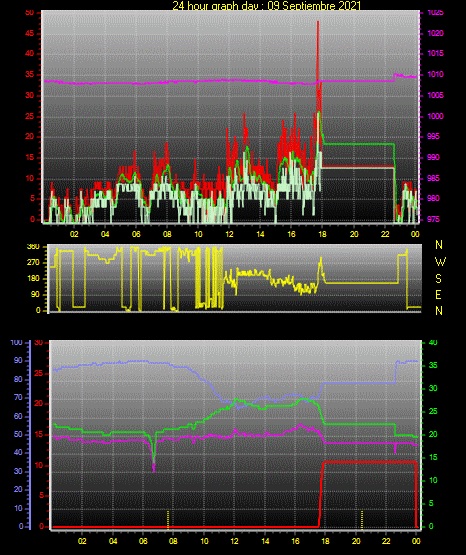This screenshot has height=555, width=466.
Task: Click the yellow dotted sunrise marker near 08
Action: tap(168, 520)
